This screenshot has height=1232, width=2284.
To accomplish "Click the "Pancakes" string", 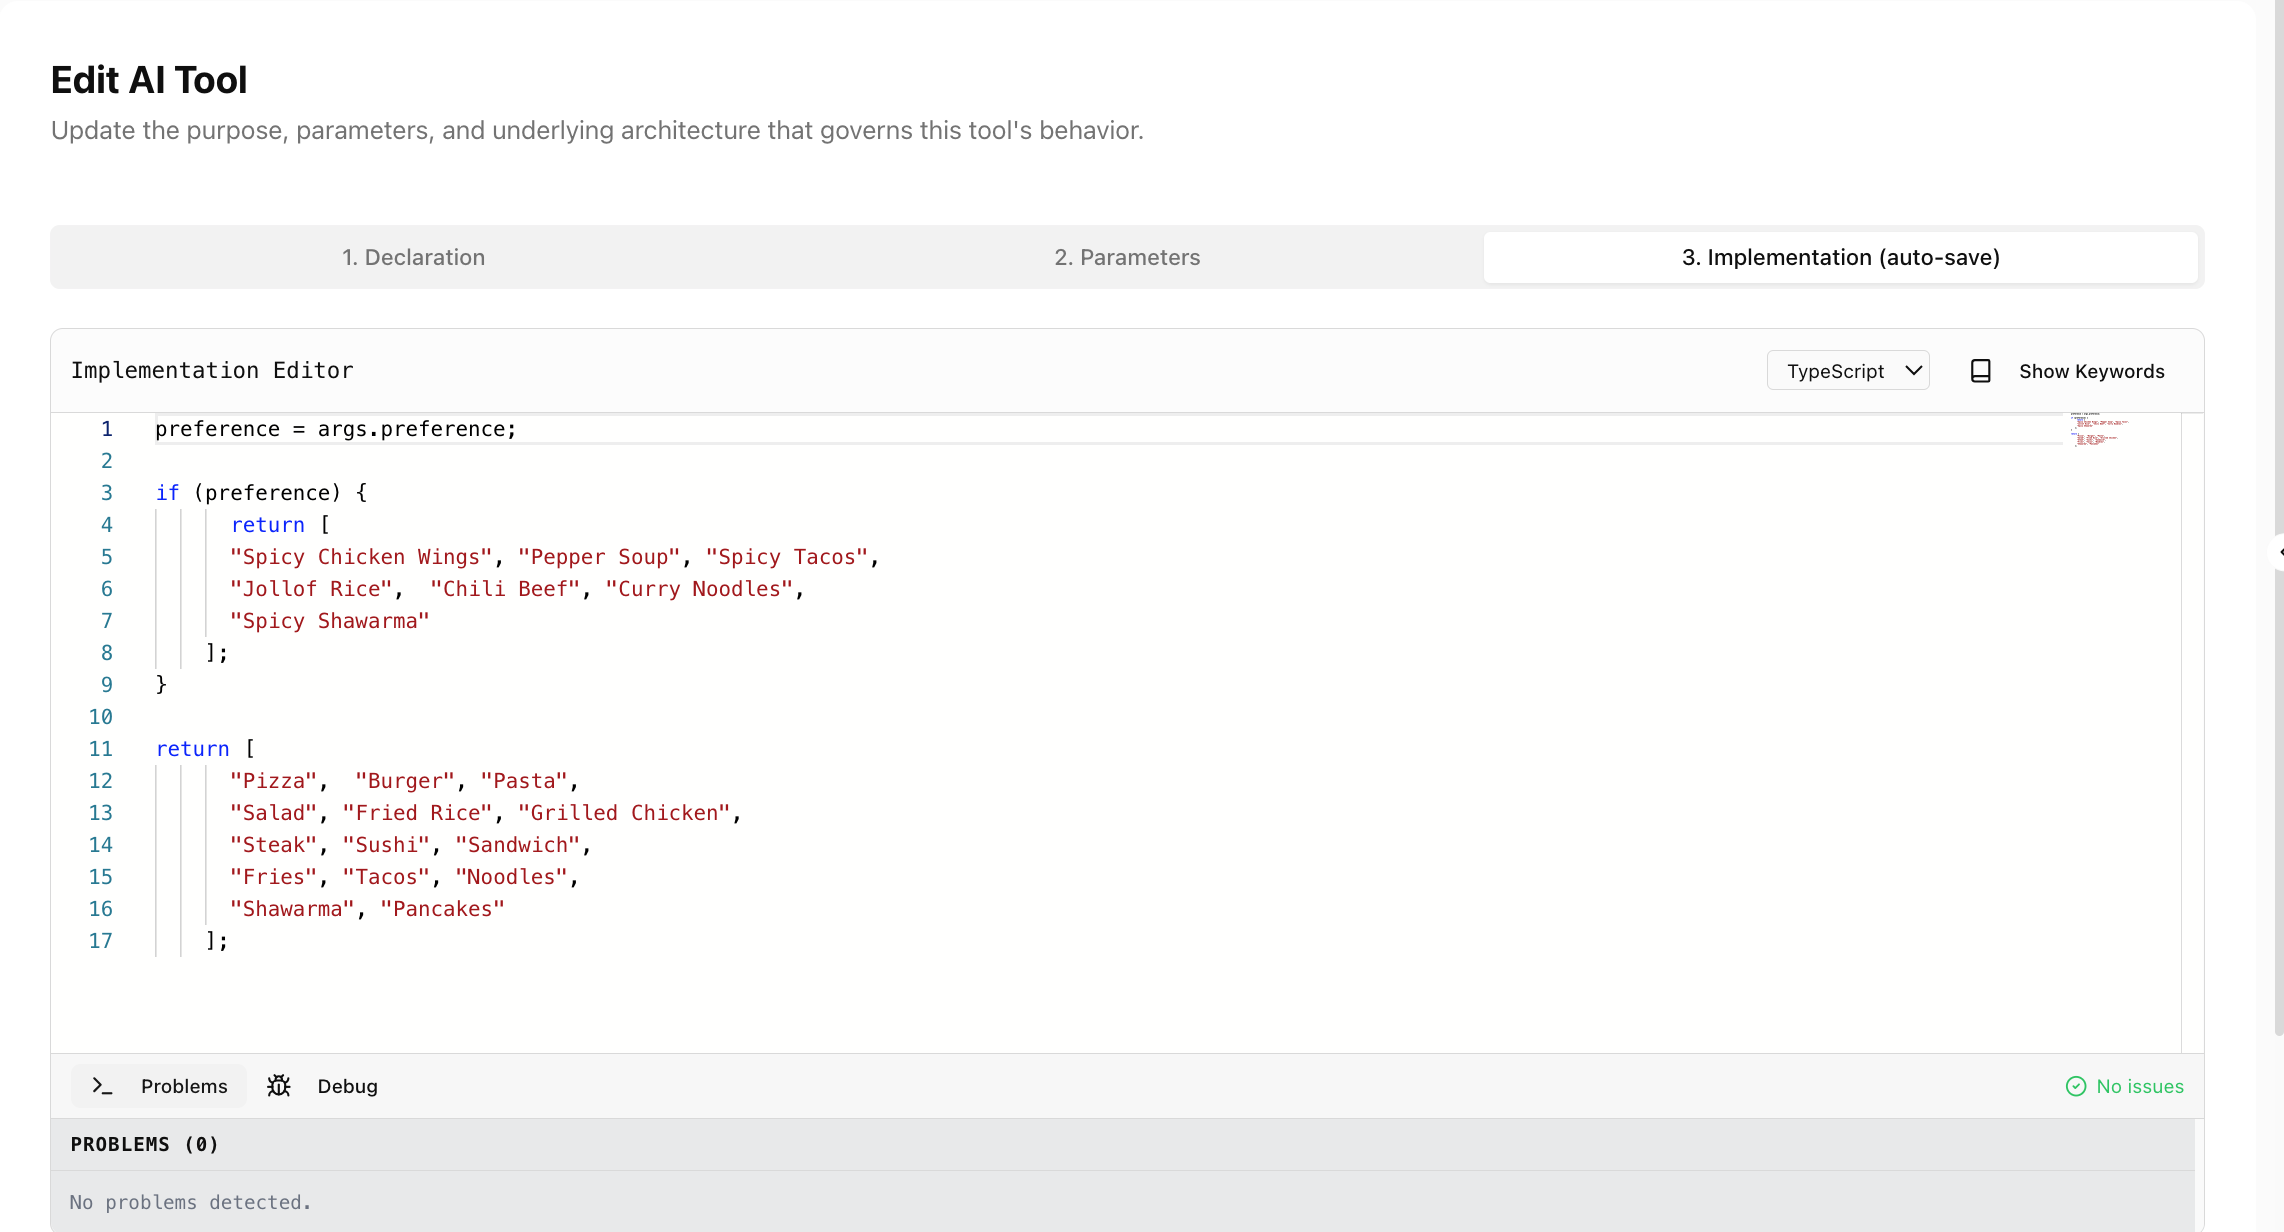I will point(443,909).
